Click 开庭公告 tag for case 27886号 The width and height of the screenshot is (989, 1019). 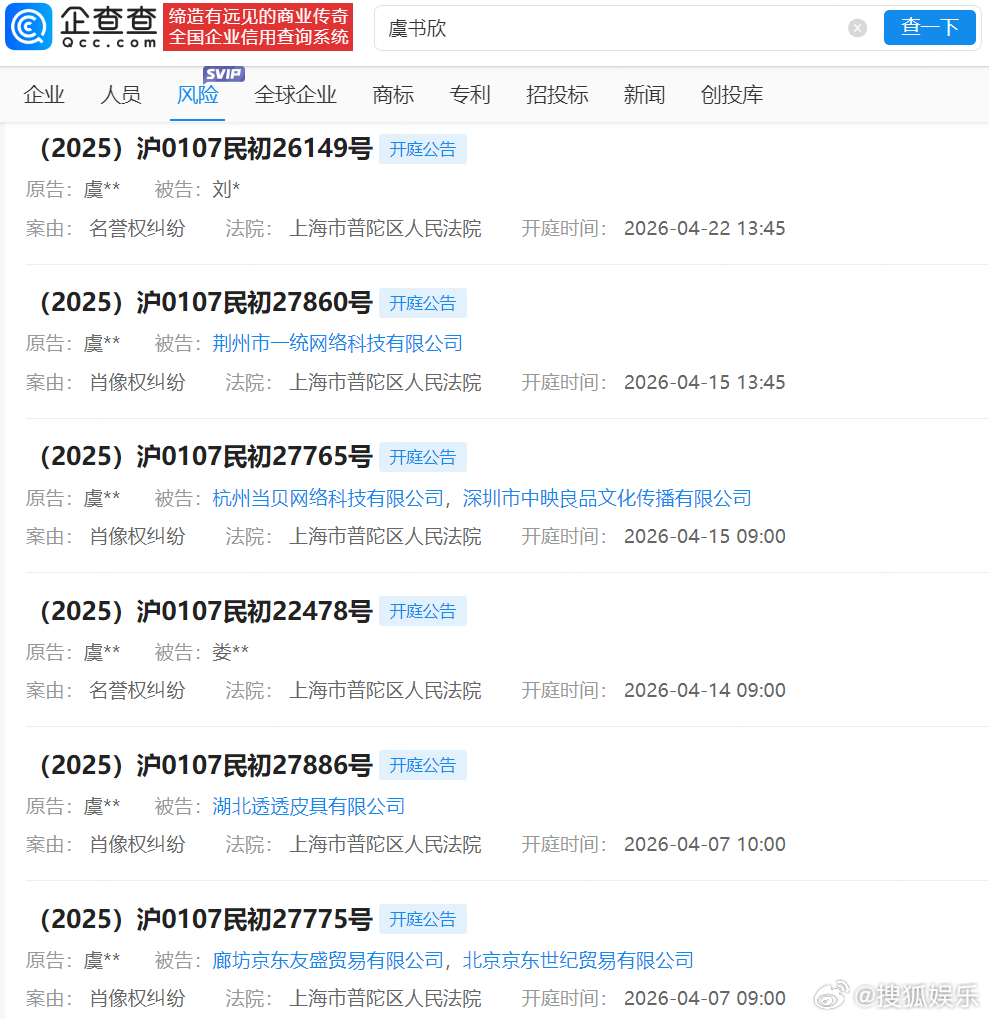423,766
